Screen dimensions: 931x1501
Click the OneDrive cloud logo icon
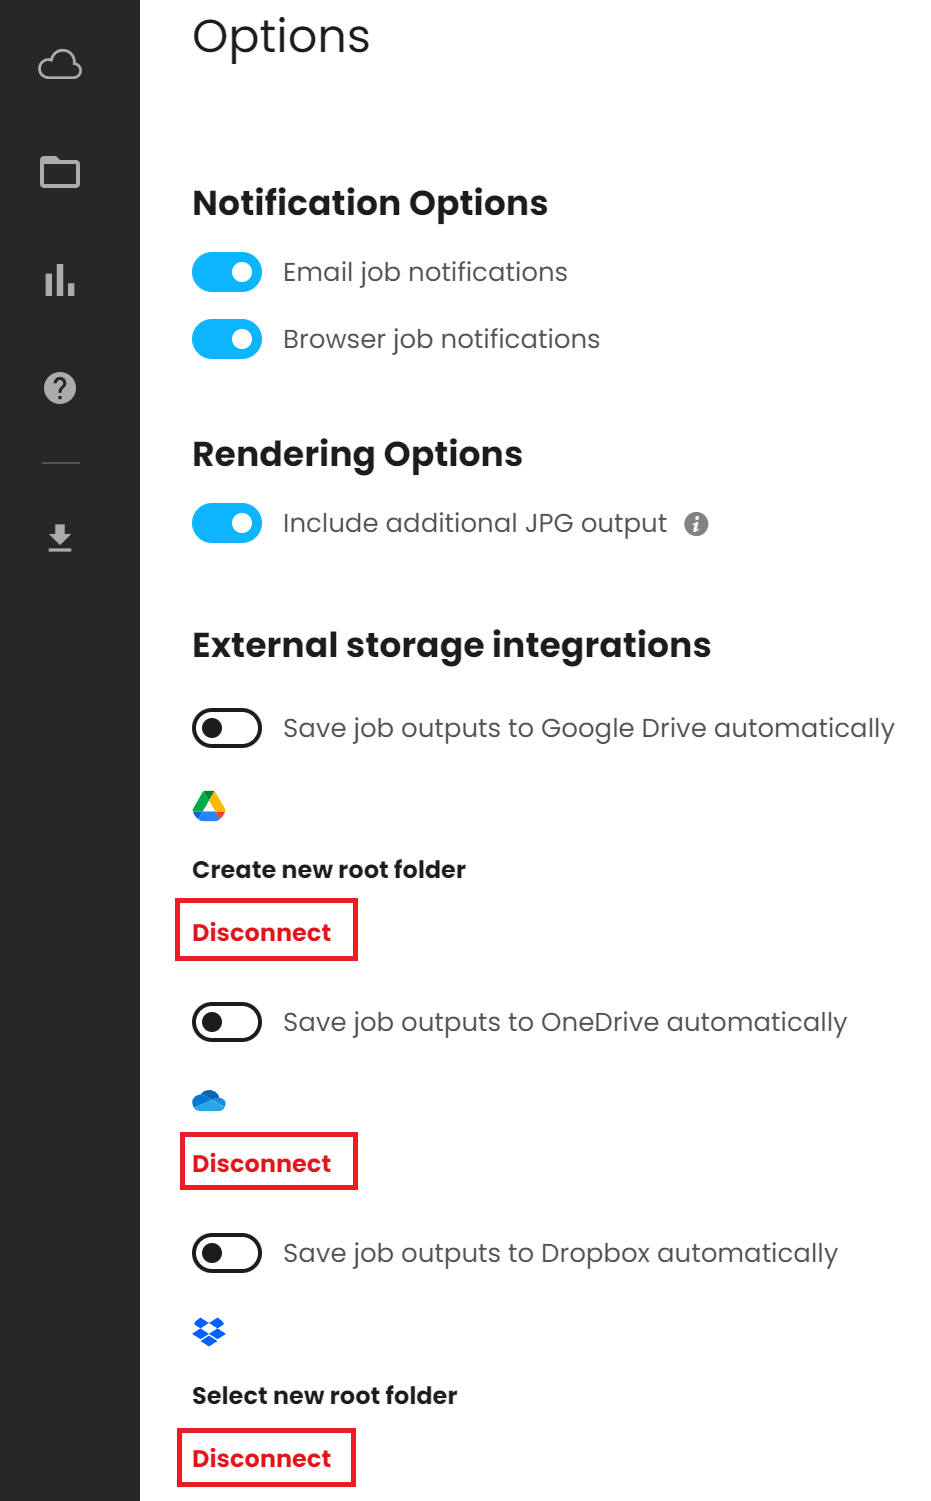209,1101
